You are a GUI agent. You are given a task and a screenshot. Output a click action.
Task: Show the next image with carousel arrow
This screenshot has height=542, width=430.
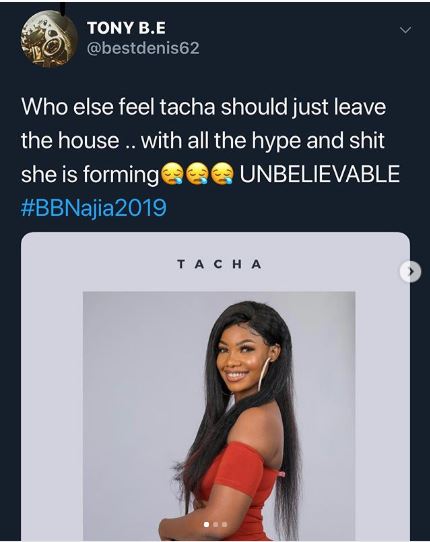point(411,272)
